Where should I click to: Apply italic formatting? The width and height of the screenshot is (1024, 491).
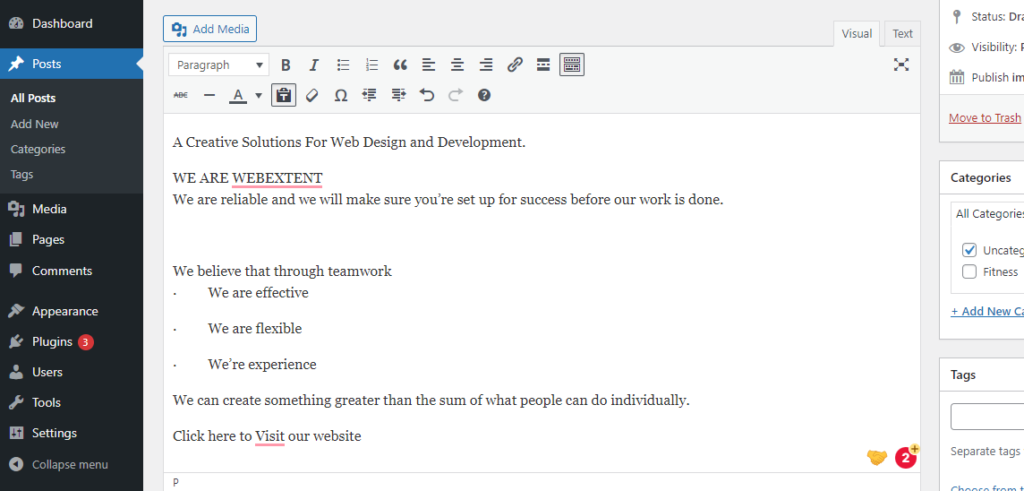[x=313, y=65]
